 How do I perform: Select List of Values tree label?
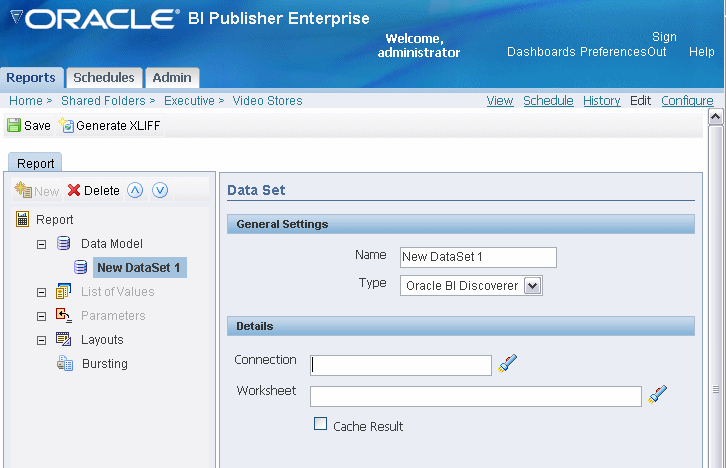click(118, 292)
